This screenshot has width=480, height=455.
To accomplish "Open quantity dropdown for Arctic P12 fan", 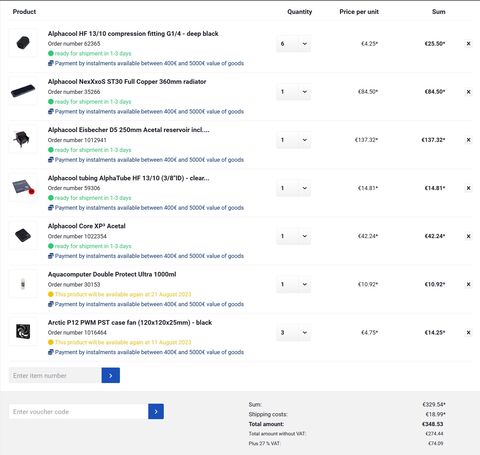I will [x=293, y=332].
